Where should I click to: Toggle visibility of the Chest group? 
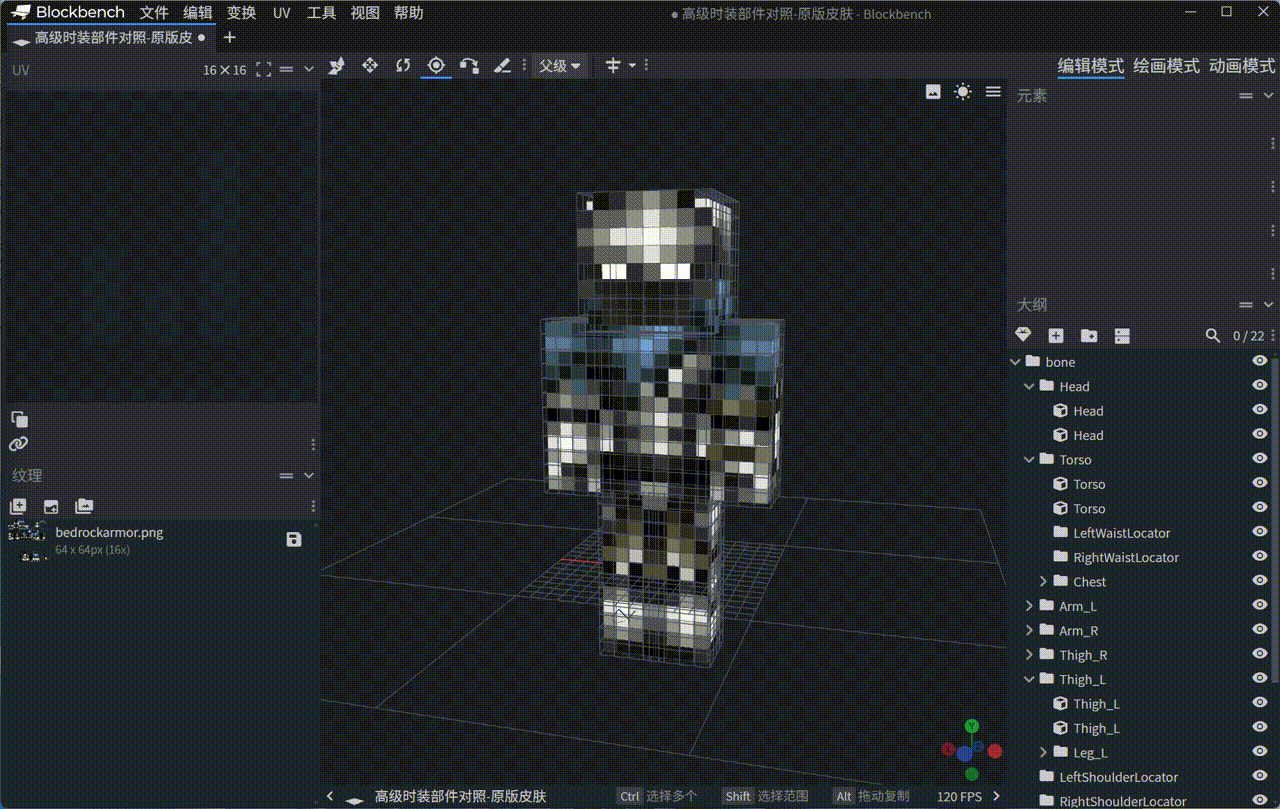pos(1260,582)
